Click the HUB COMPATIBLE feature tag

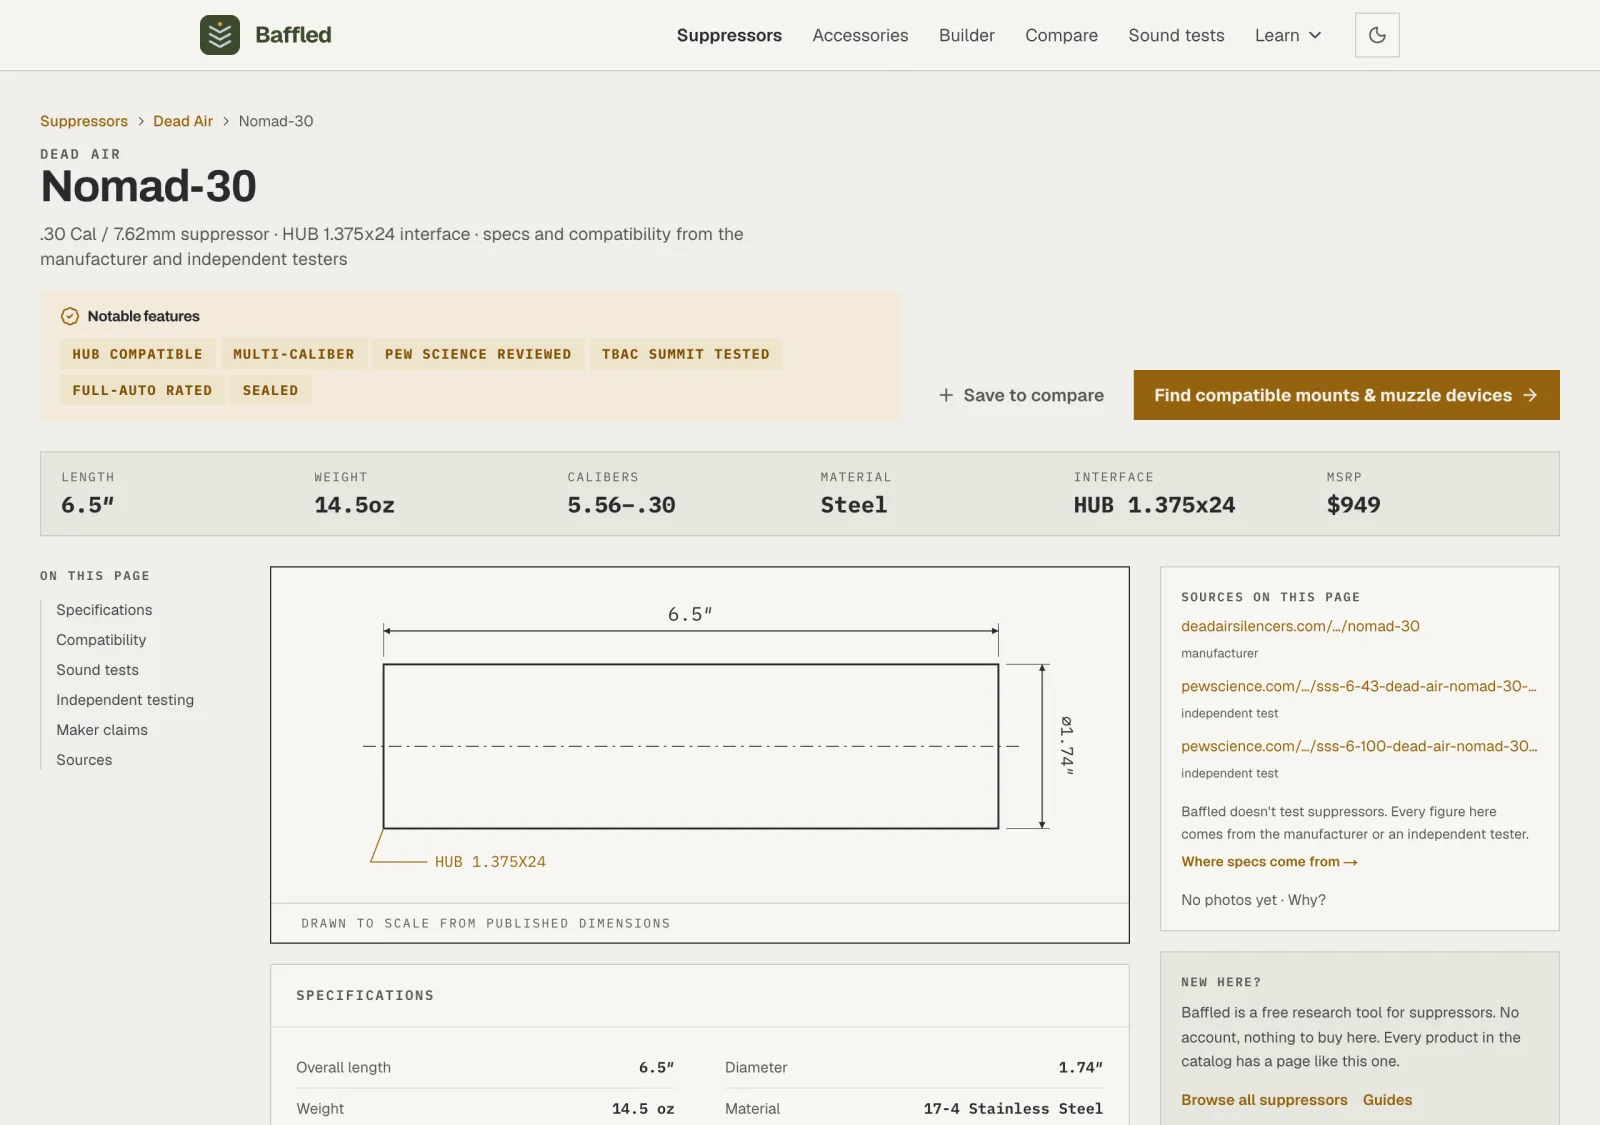click(x=137, y=354)
